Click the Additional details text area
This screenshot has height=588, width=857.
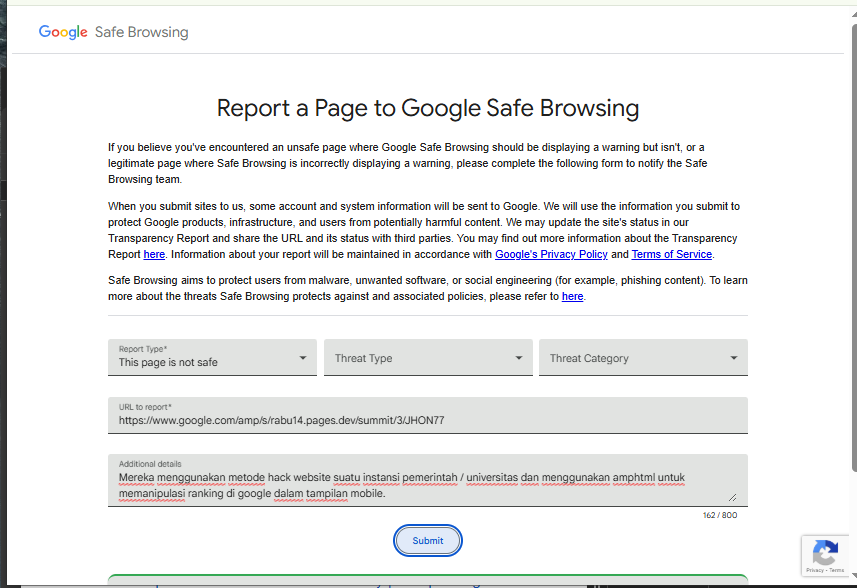(x=428, y=480)
